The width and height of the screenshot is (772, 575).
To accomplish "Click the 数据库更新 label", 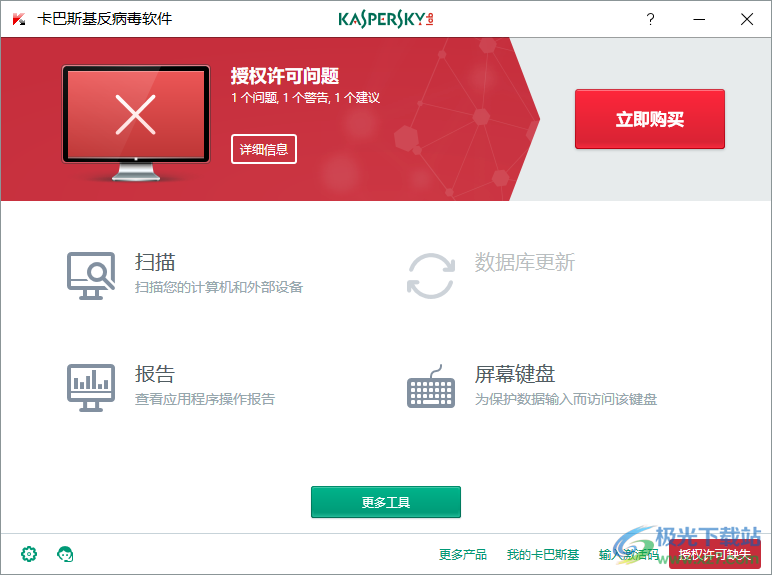I will [524, 262].
